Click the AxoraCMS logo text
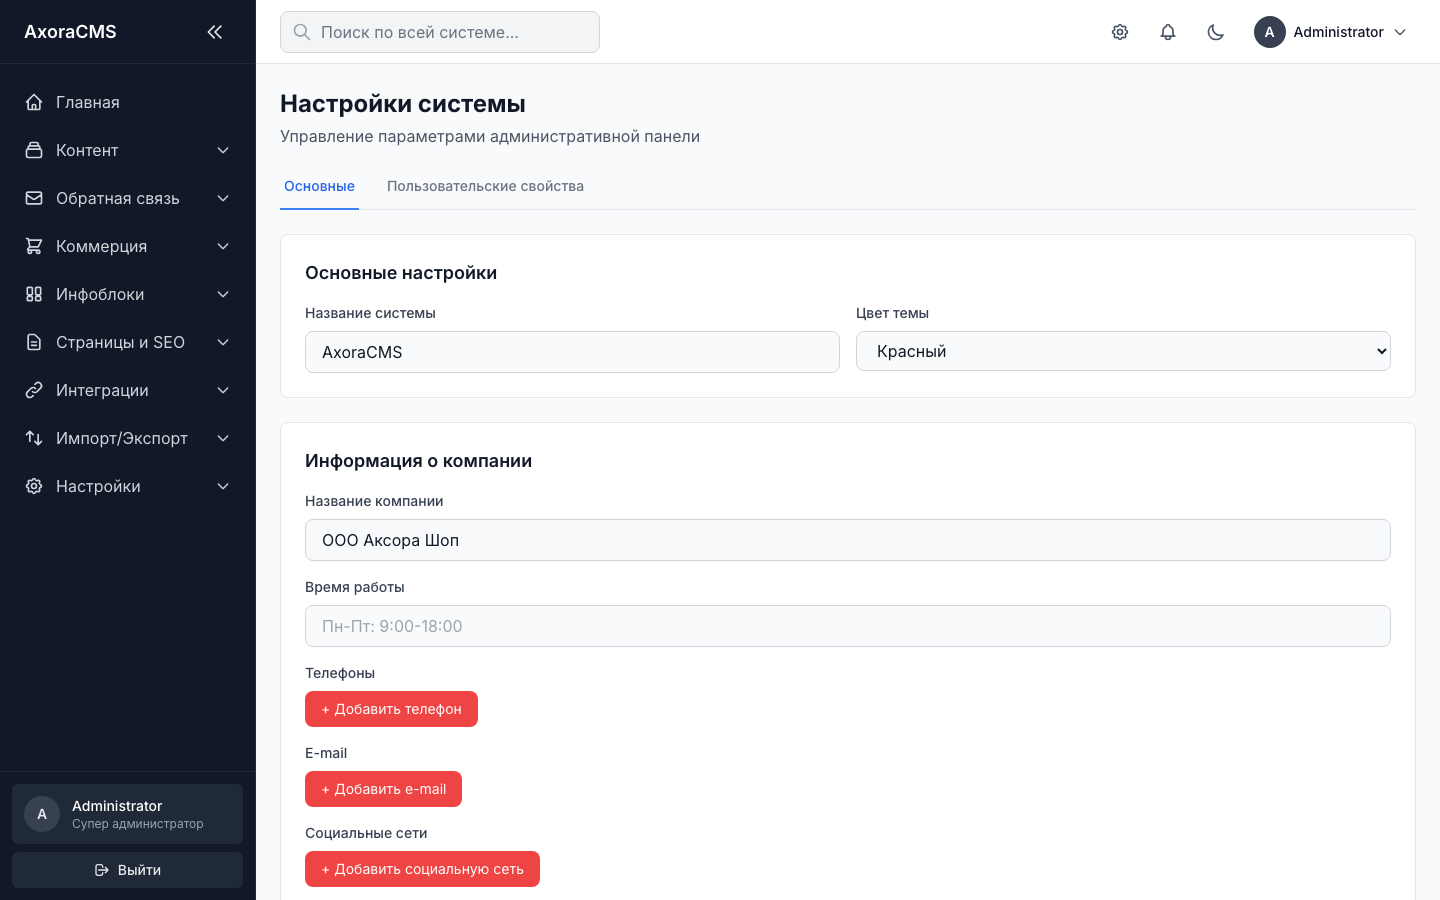 click(x=70, y=32)
